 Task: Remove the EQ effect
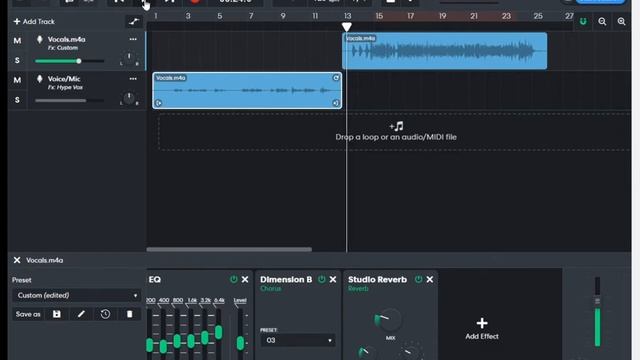[x=245, y=279]
